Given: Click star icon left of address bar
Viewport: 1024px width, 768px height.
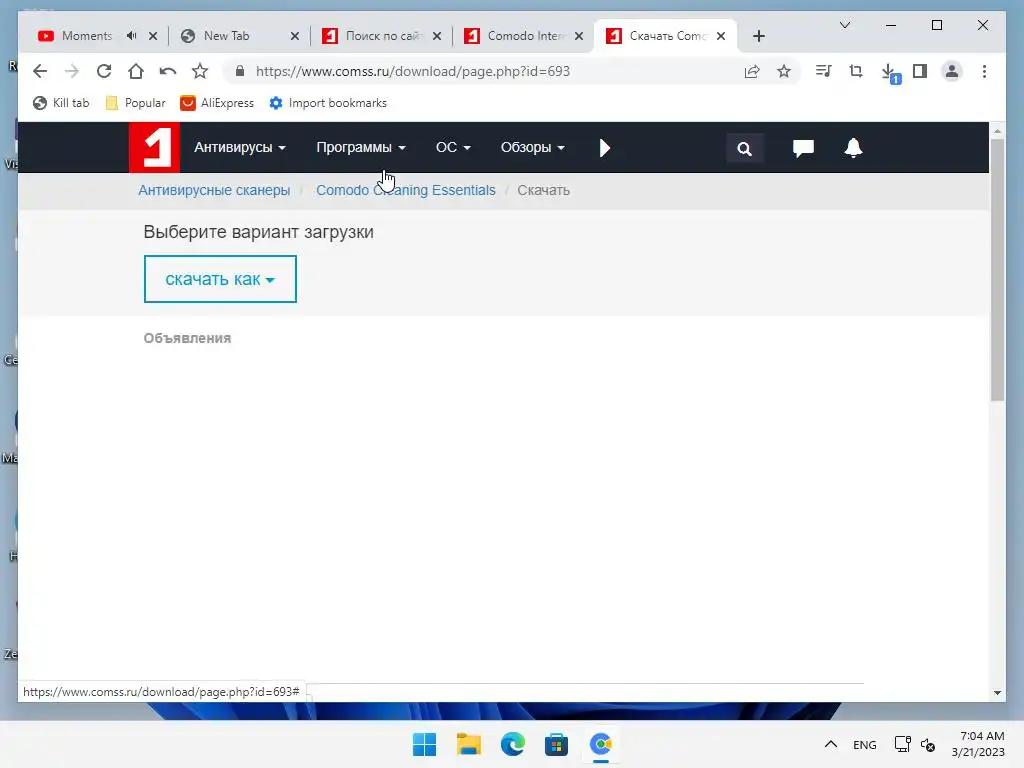Looking at the screenshot, I should click(x=200, y=71).
